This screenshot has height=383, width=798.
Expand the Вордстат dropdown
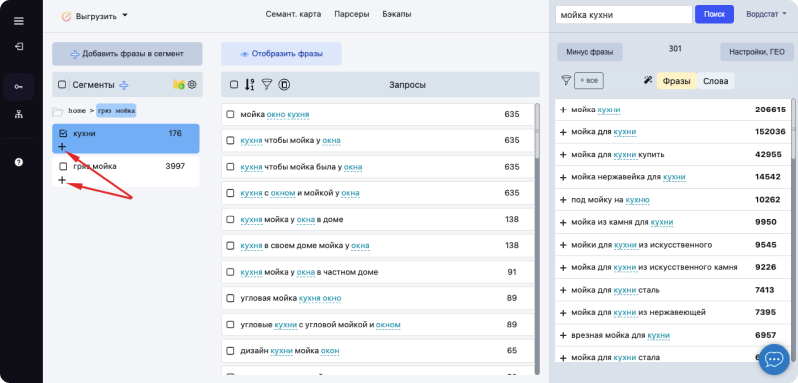(762, 14)
